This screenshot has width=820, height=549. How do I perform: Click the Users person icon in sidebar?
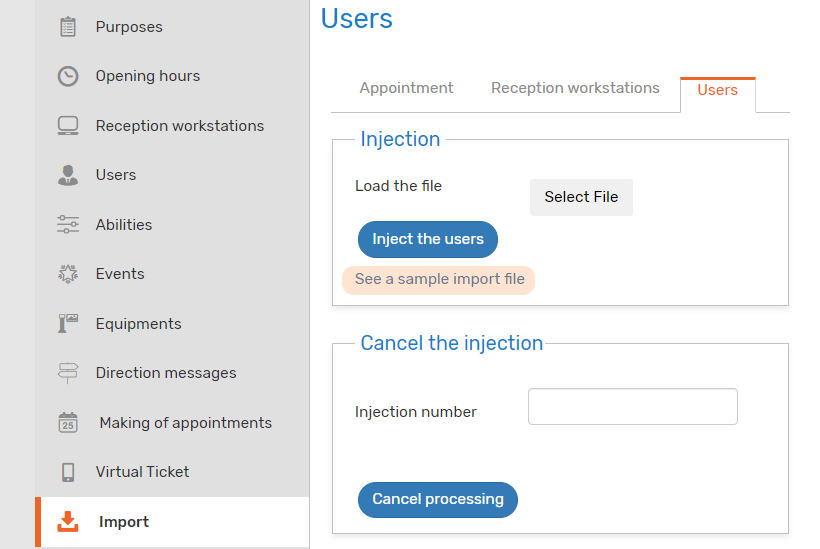67,175
